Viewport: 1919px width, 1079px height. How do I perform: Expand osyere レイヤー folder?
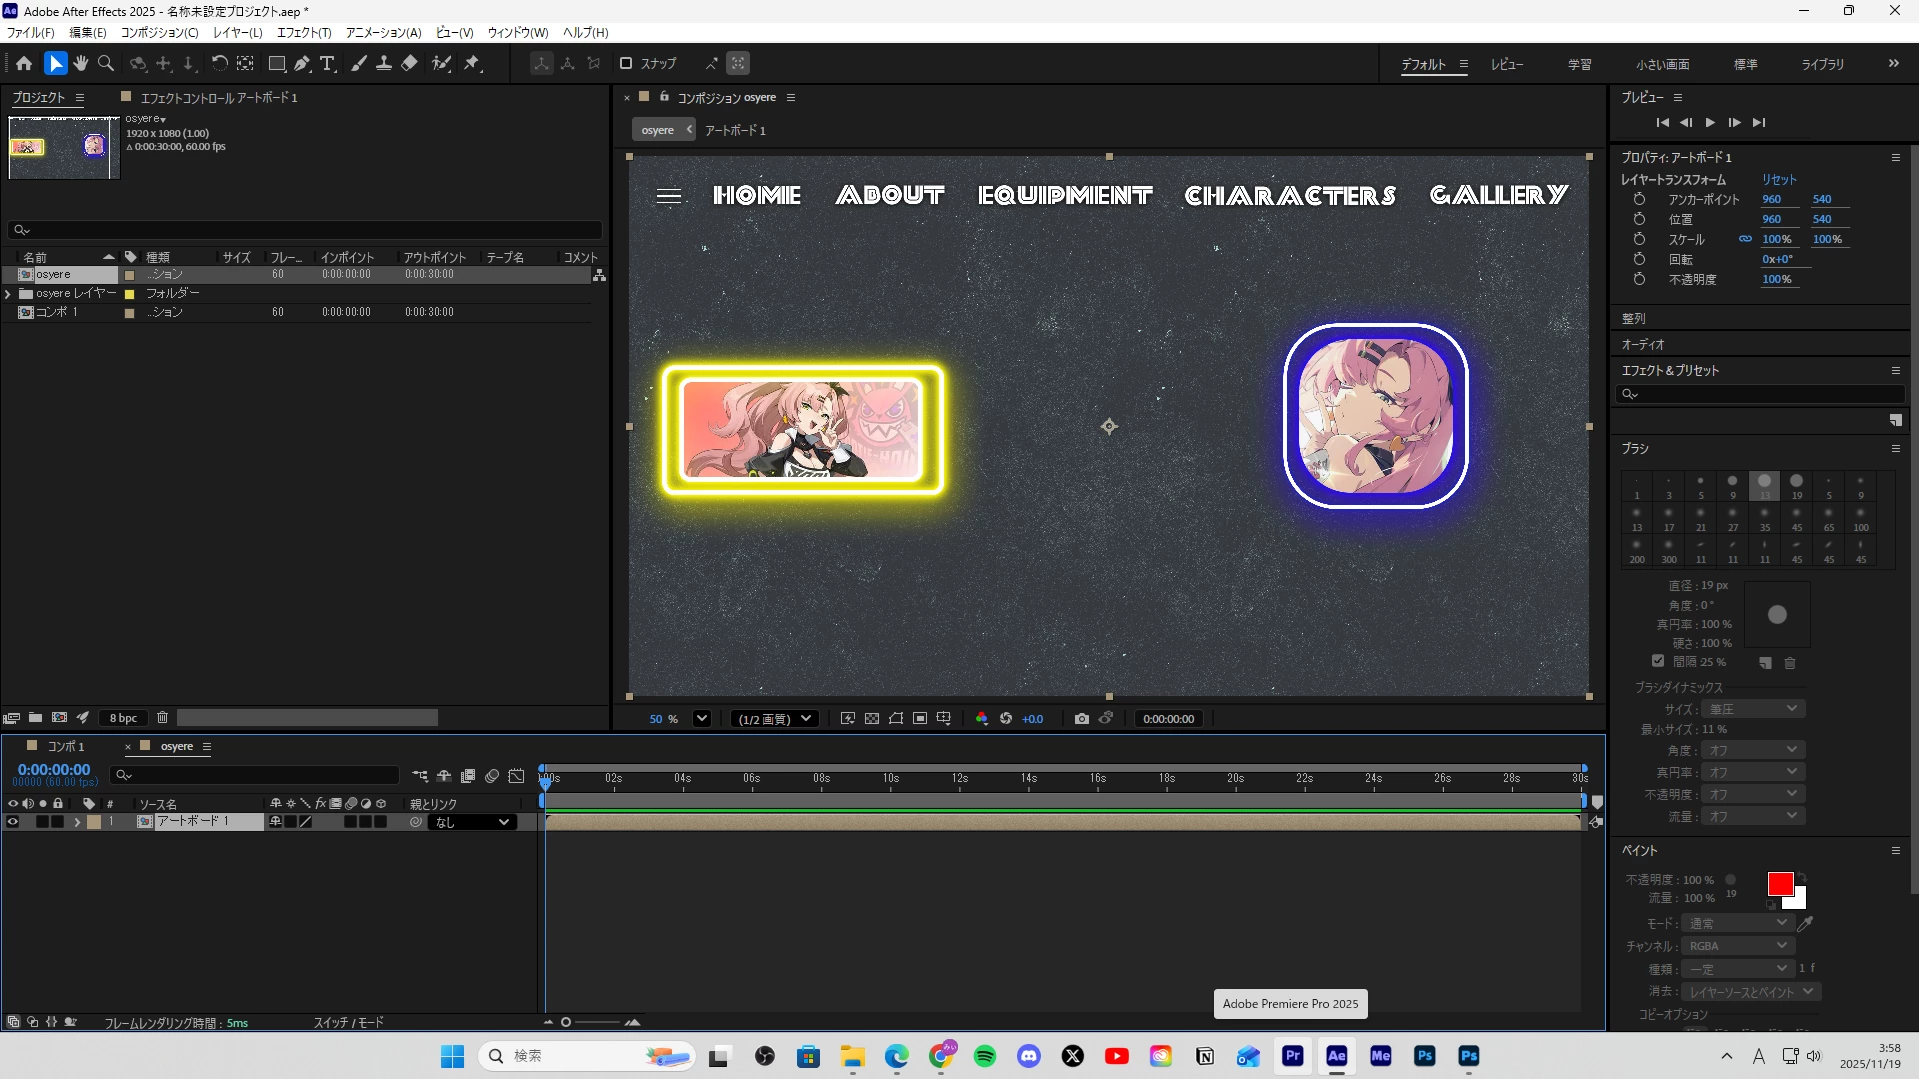[x=8, y=293]
